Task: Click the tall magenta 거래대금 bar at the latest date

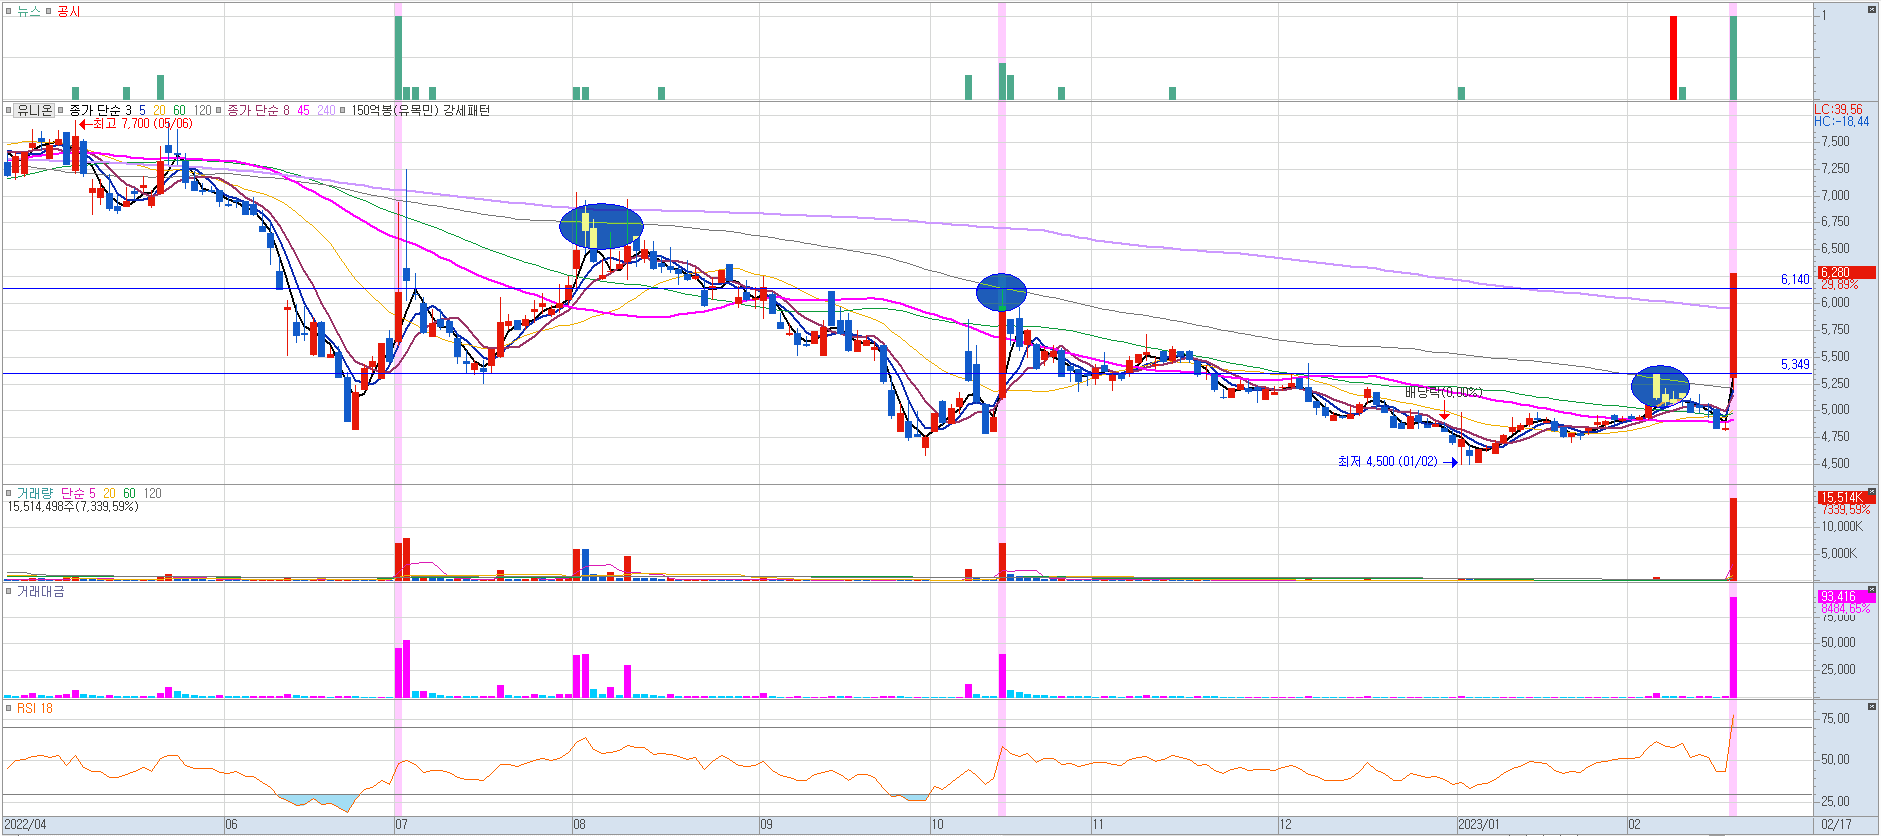Action: coord(1733,647)
